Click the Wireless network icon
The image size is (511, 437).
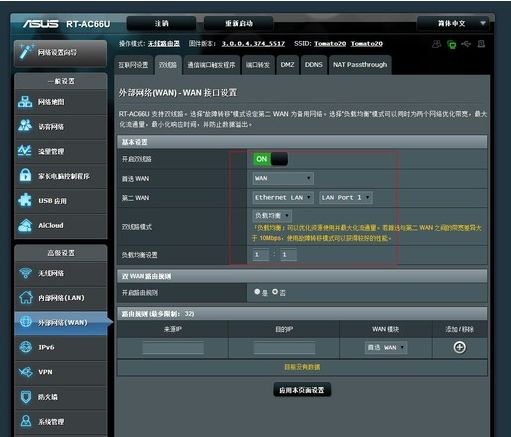point(26,273)
